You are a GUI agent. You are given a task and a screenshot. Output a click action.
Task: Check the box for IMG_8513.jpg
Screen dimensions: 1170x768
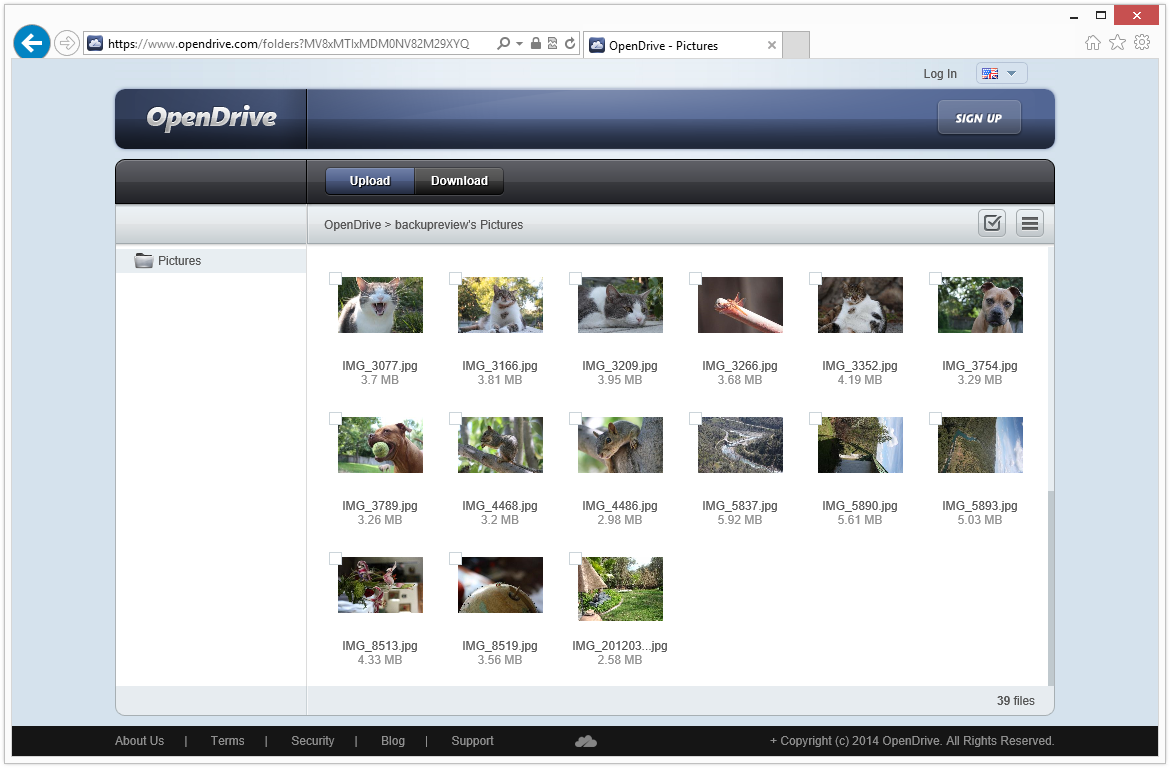(336, 558)
